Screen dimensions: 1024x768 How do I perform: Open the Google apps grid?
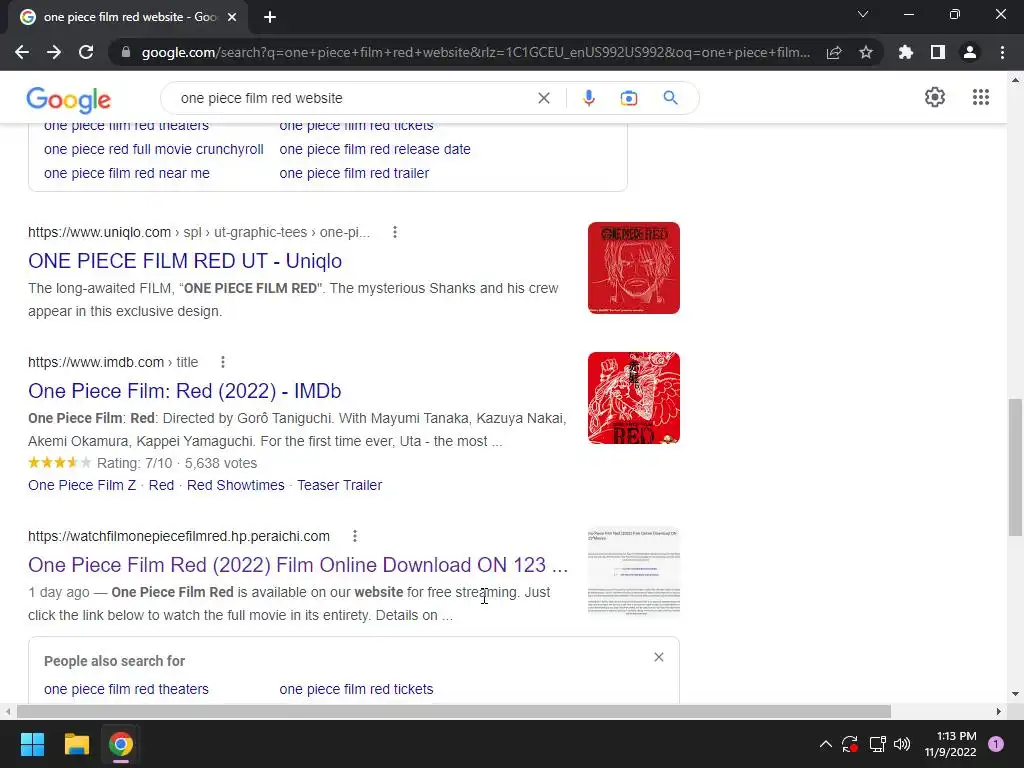(980, 97)
